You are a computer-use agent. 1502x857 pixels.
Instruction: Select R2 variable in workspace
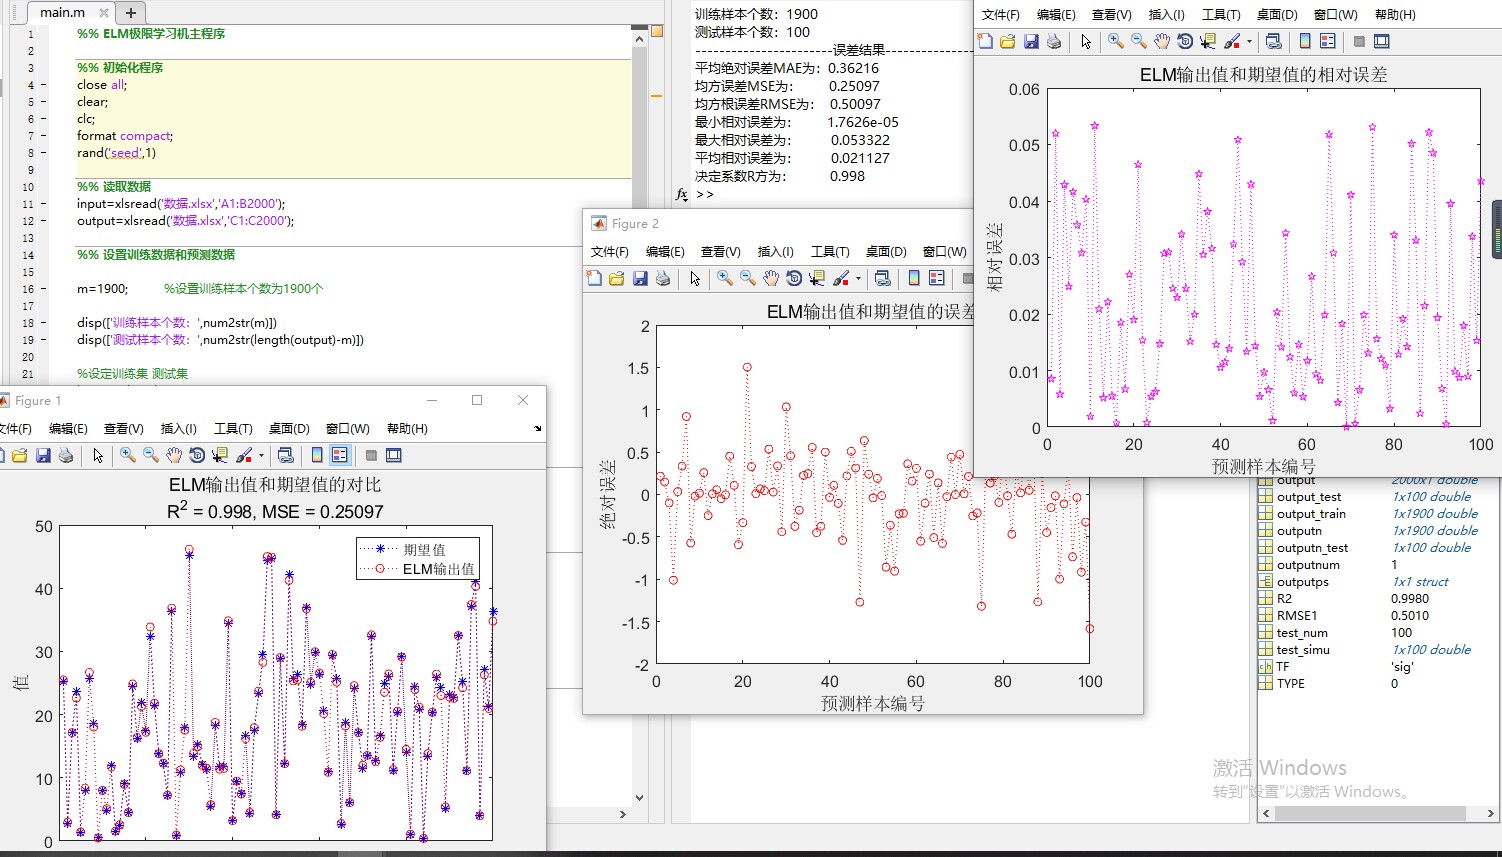(1284, 599)
